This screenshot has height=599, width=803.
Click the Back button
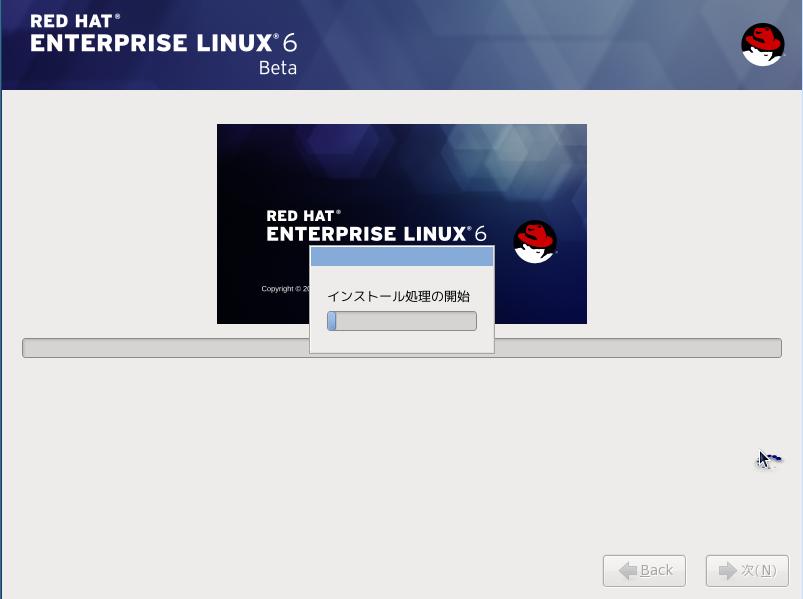pyautogui.click(x=644, y=570)
